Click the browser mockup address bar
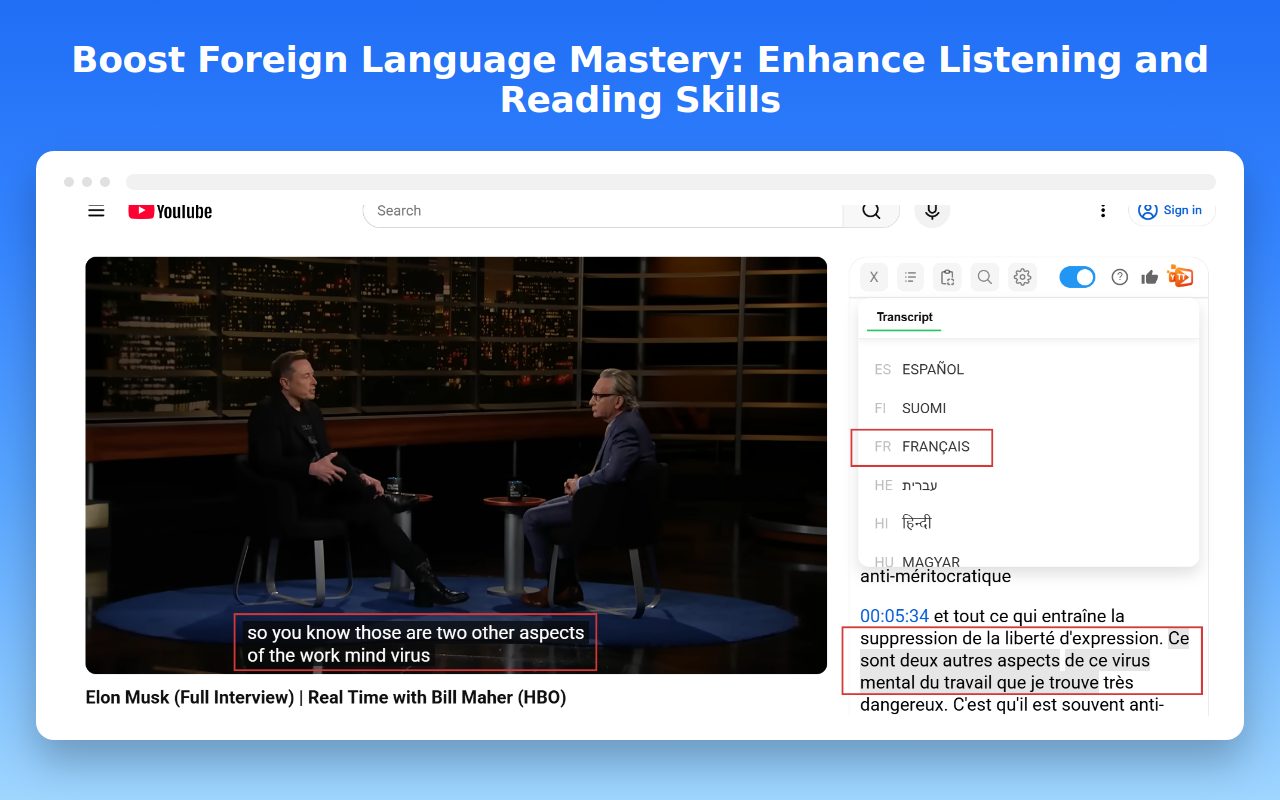 coord(670,182)
